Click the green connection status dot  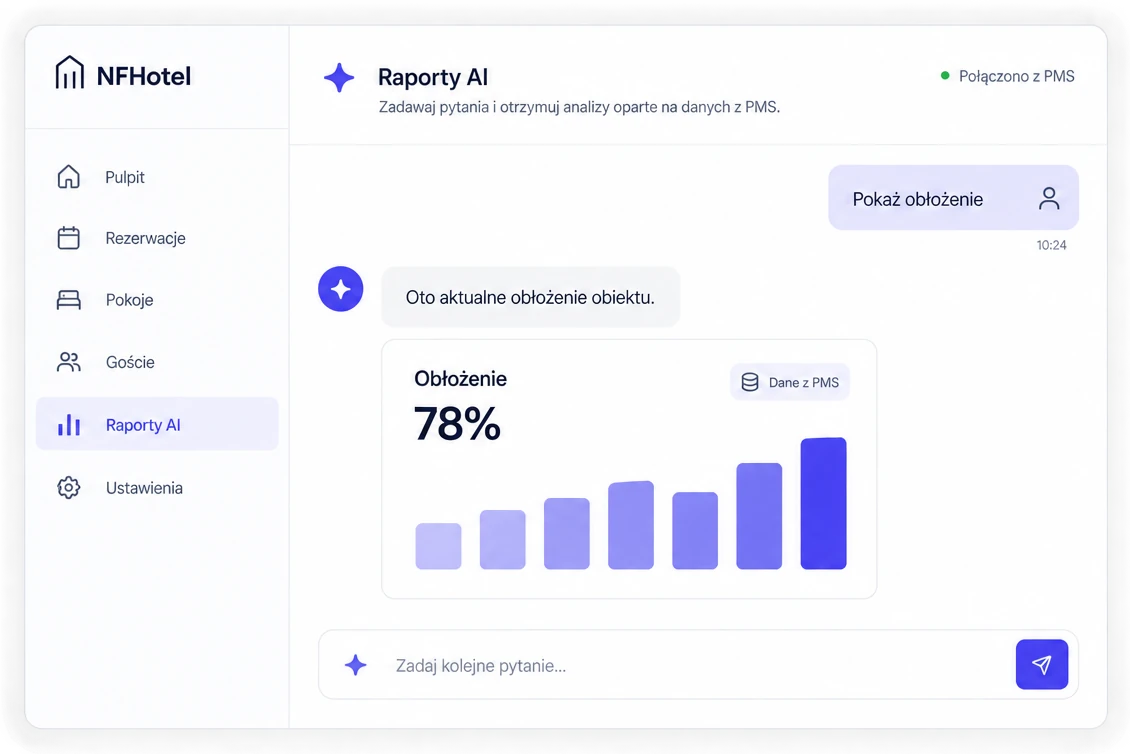point(945,76)
